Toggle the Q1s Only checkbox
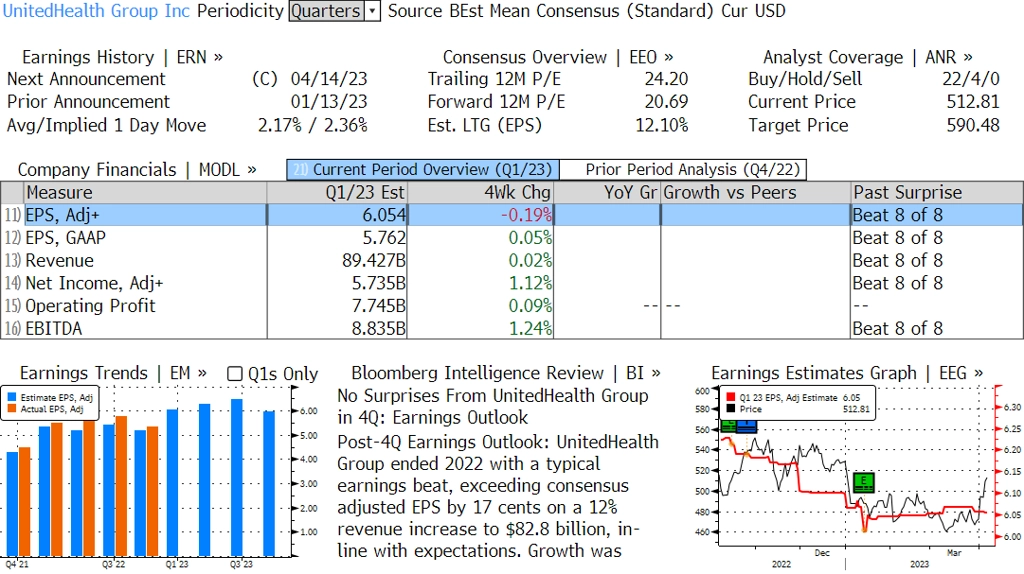1024x574 pixels. tap(234, 374)
